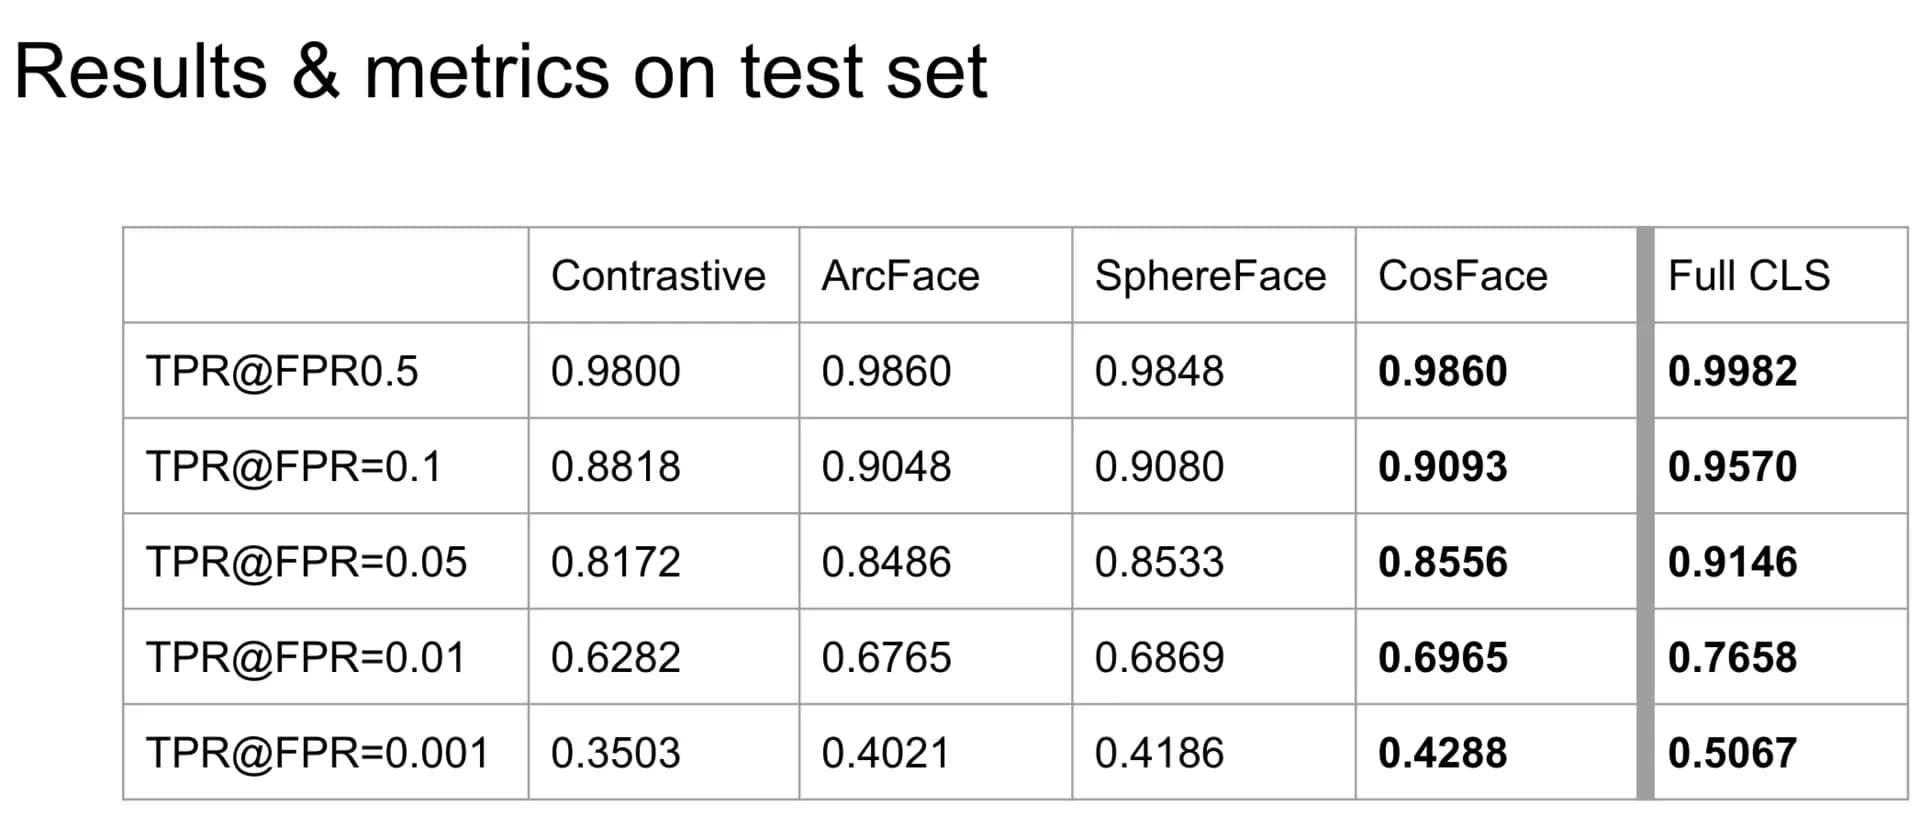Image resolution: width=1920 pixels, height=817 pixels.
Task: Select the CosFace header cell
Action: (x=1496, y=275)
